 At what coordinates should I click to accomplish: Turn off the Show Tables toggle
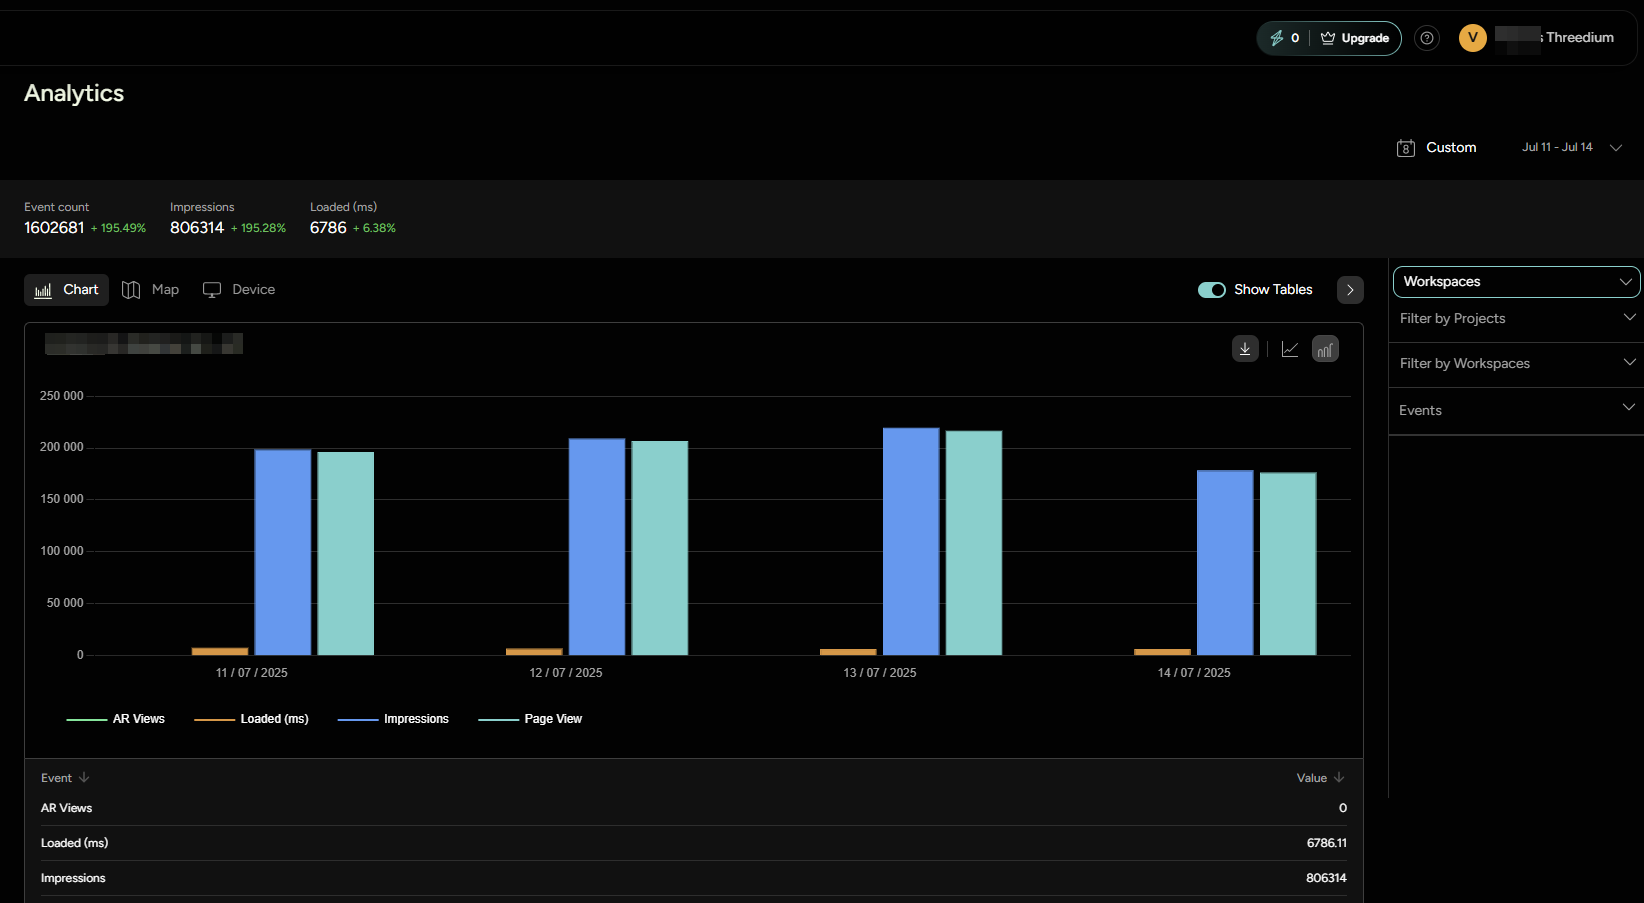(x=1211, y=289)
